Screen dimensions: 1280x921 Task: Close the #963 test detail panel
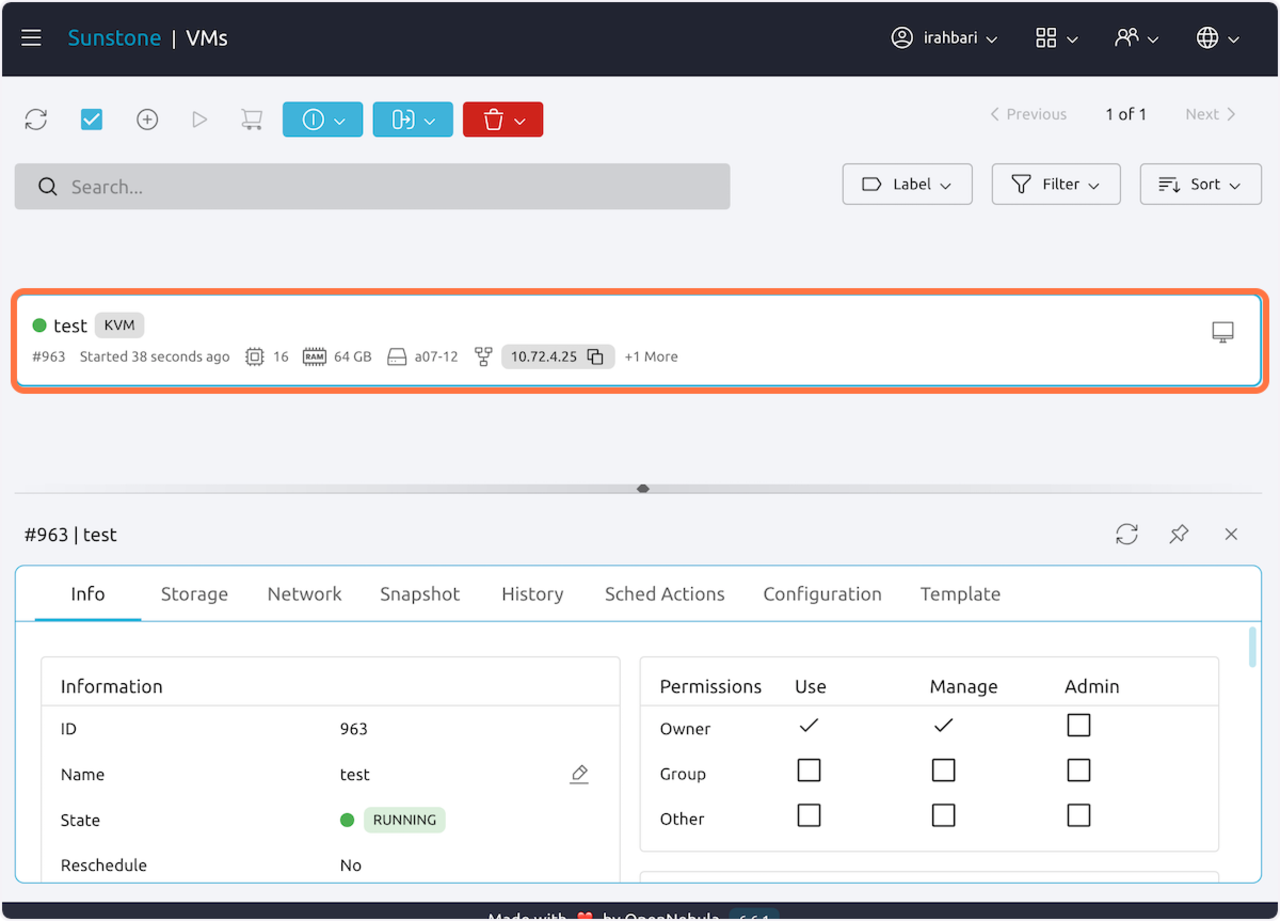(x=1231, y=535)
